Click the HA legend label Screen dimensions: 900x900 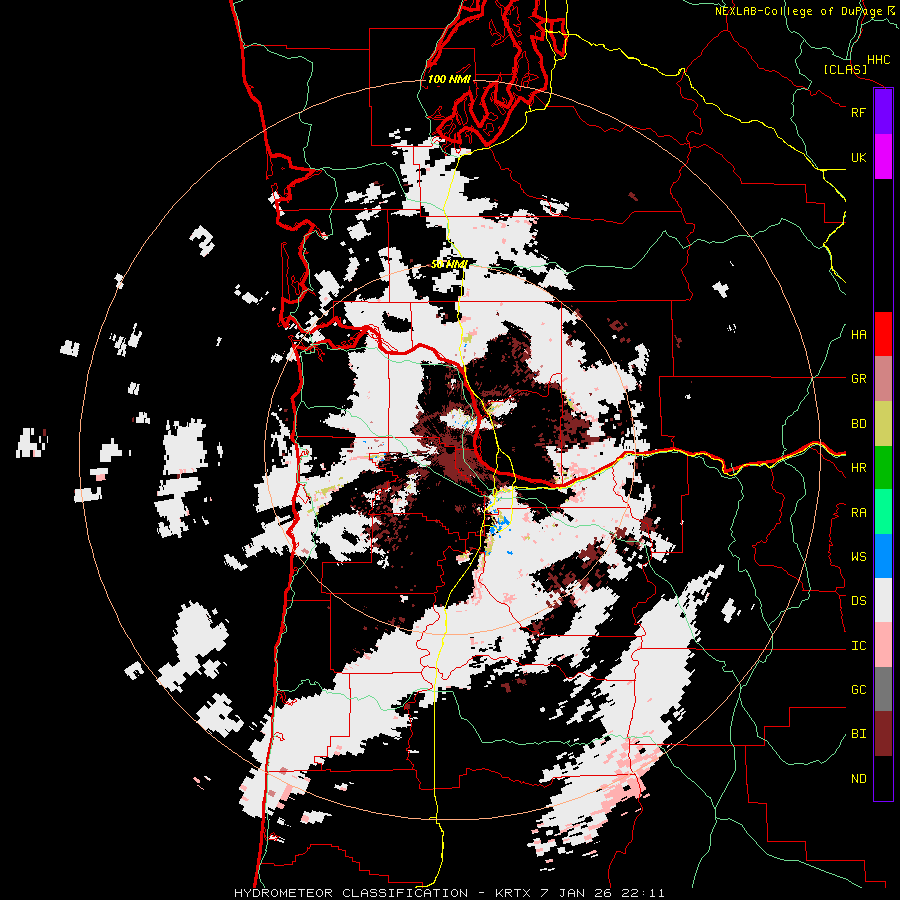(x=858, y=335)
